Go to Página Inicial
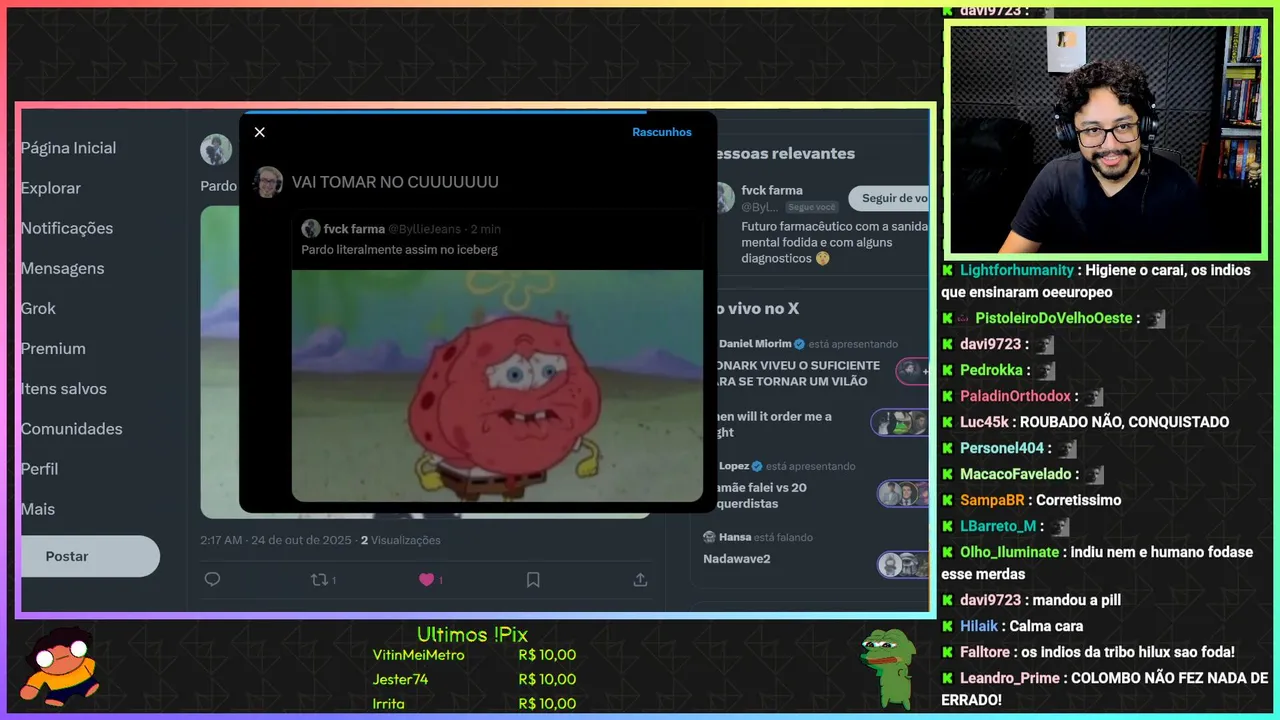The width and height of the screenshot is (1280, 720). click(68, 148)
